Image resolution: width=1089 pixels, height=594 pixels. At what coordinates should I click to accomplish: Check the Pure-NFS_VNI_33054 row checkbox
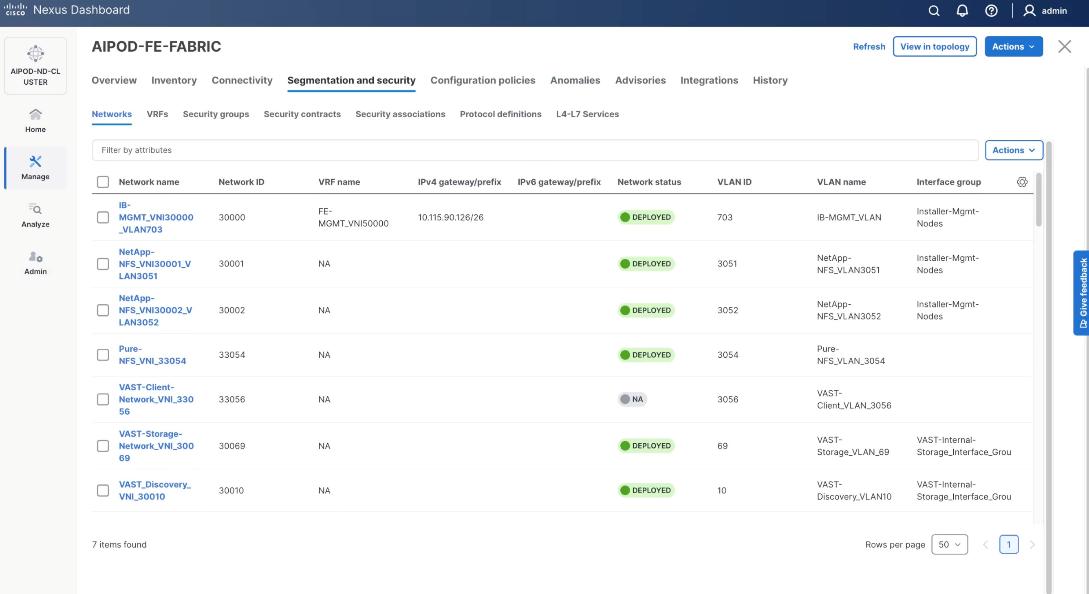tap(103, 355)
